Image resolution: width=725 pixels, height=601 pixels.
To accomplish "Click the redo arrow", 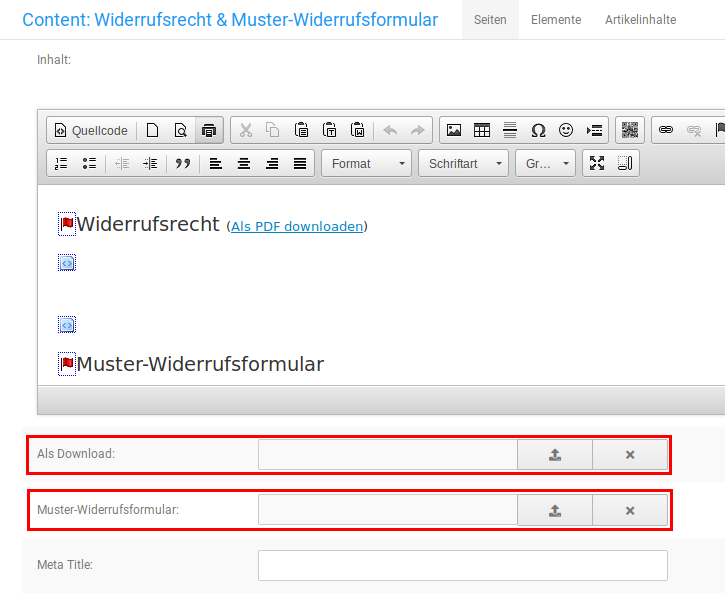I will (418, 130).
